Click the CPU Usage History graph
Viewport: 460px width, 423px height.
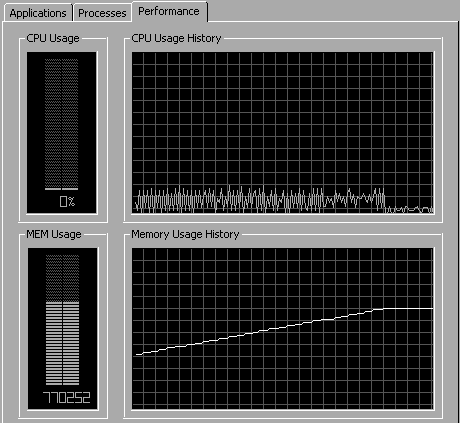pos(283,132)
